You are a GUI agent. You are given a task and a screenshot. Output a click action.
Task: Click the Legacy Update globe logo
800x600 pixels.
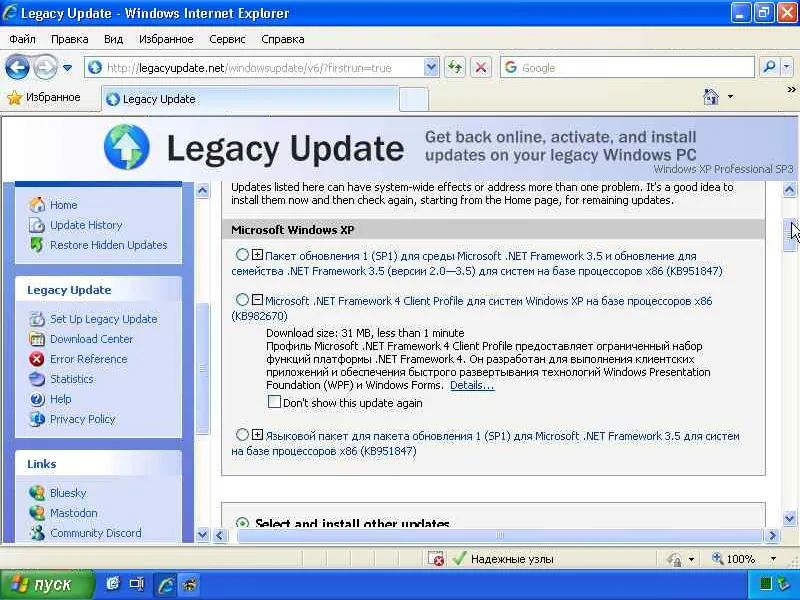point(127,147)
